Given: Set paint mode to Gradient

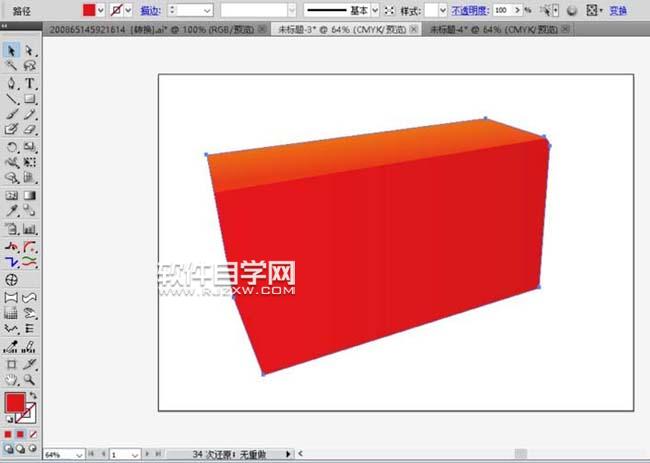Looking at the screenshot, I should (20, 434).
